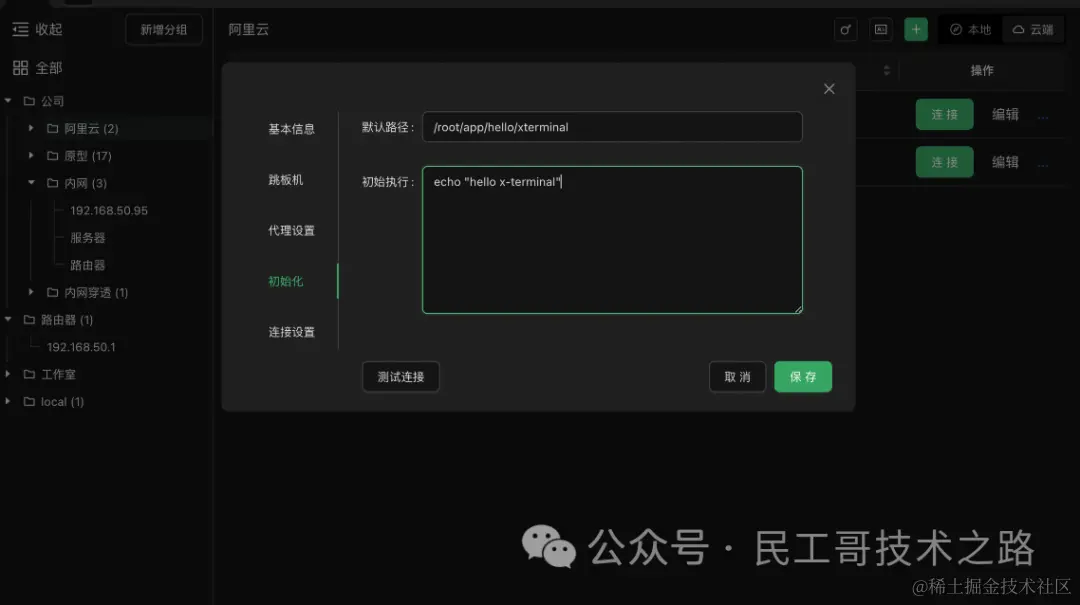Open the AI assistant icon near top right
The image size is (1080, 605).
point(881,29)
